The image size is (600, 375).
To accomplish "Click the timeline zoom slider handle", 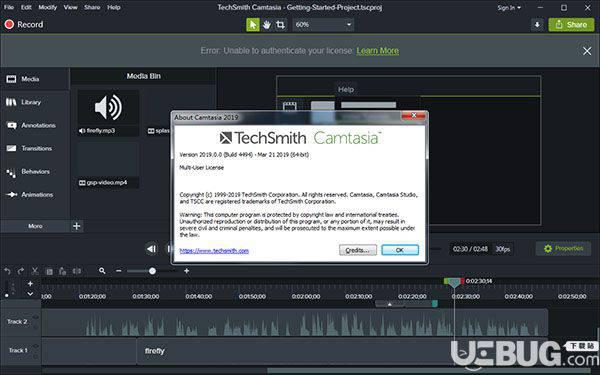I will [x=152, y=271].
